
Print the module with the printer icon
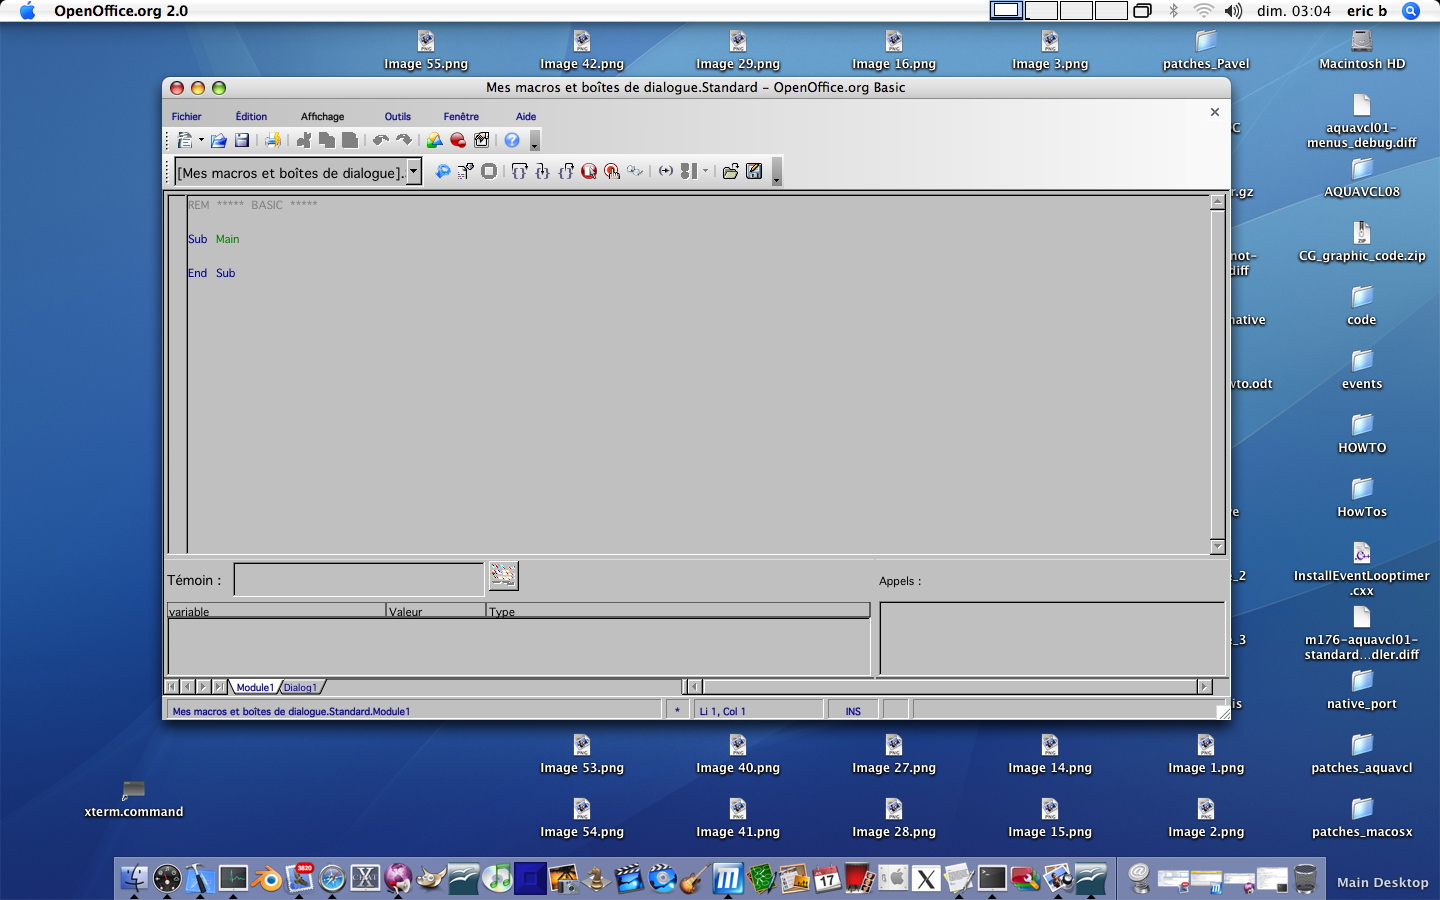(x=273, y=140)
